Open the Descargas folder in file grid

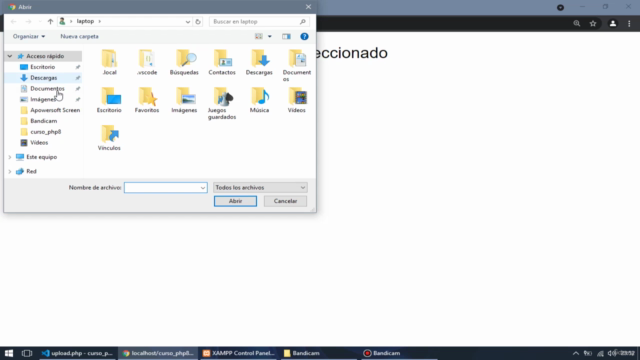(x=259, y=62)
